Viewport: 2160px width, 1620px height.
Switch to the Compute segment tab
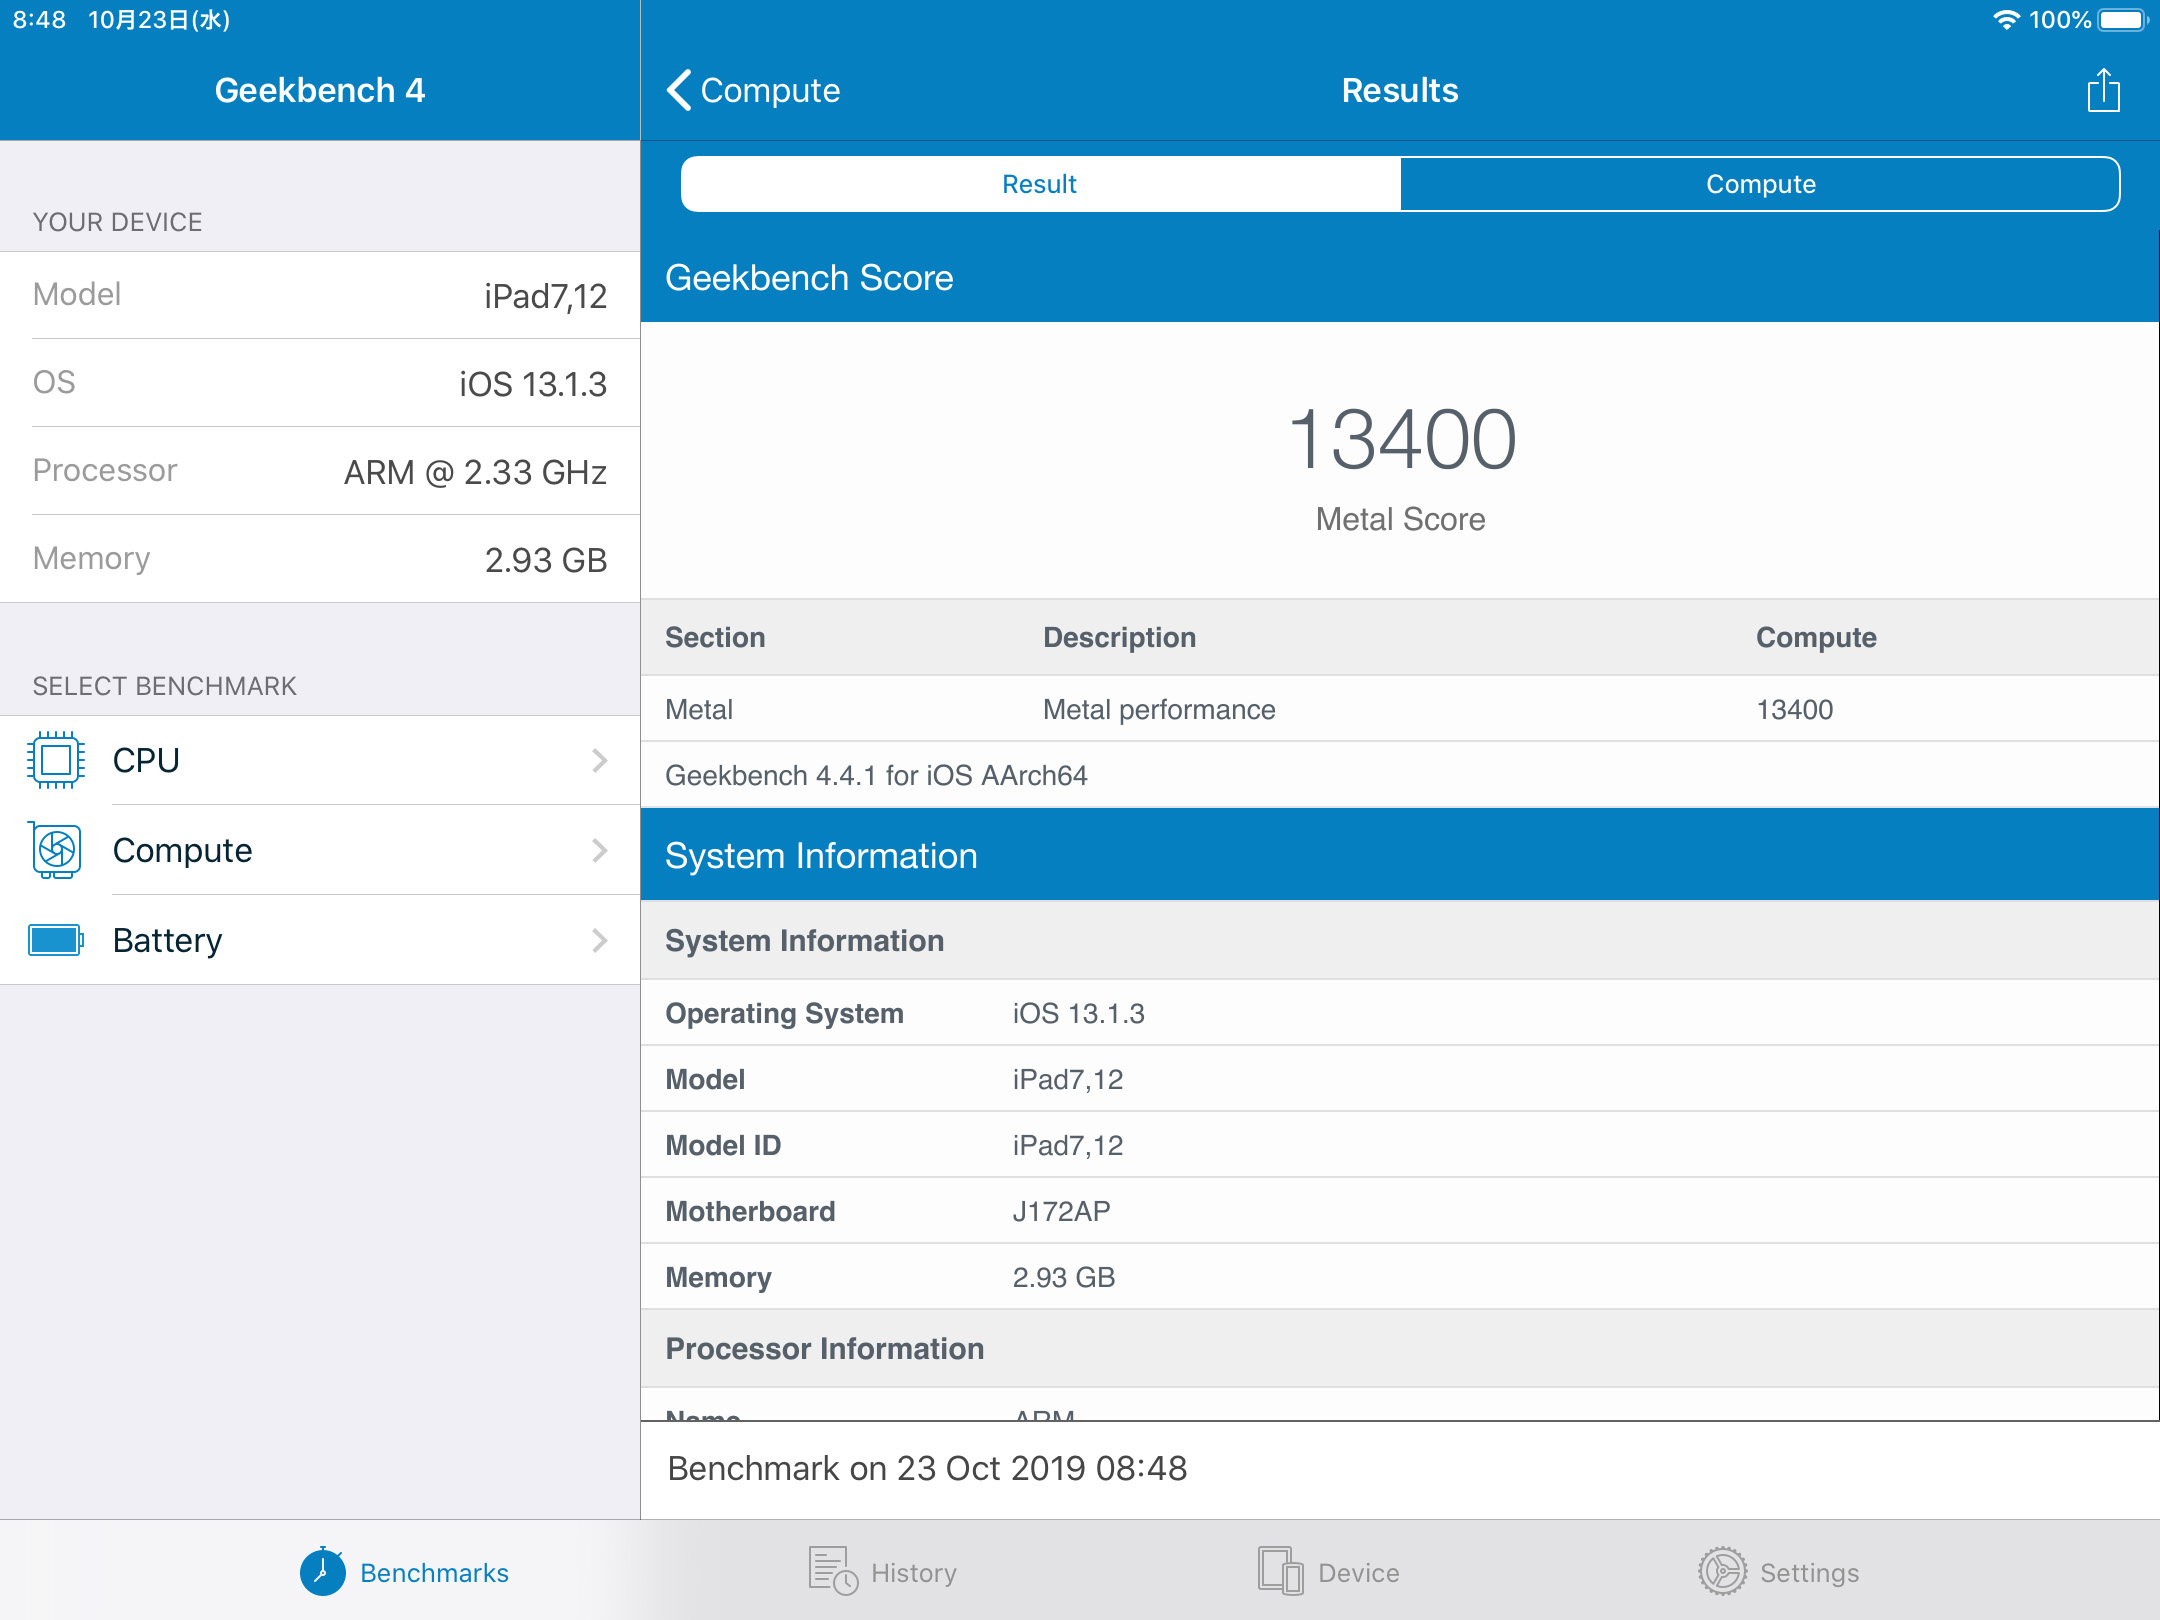pos(1760,184)
